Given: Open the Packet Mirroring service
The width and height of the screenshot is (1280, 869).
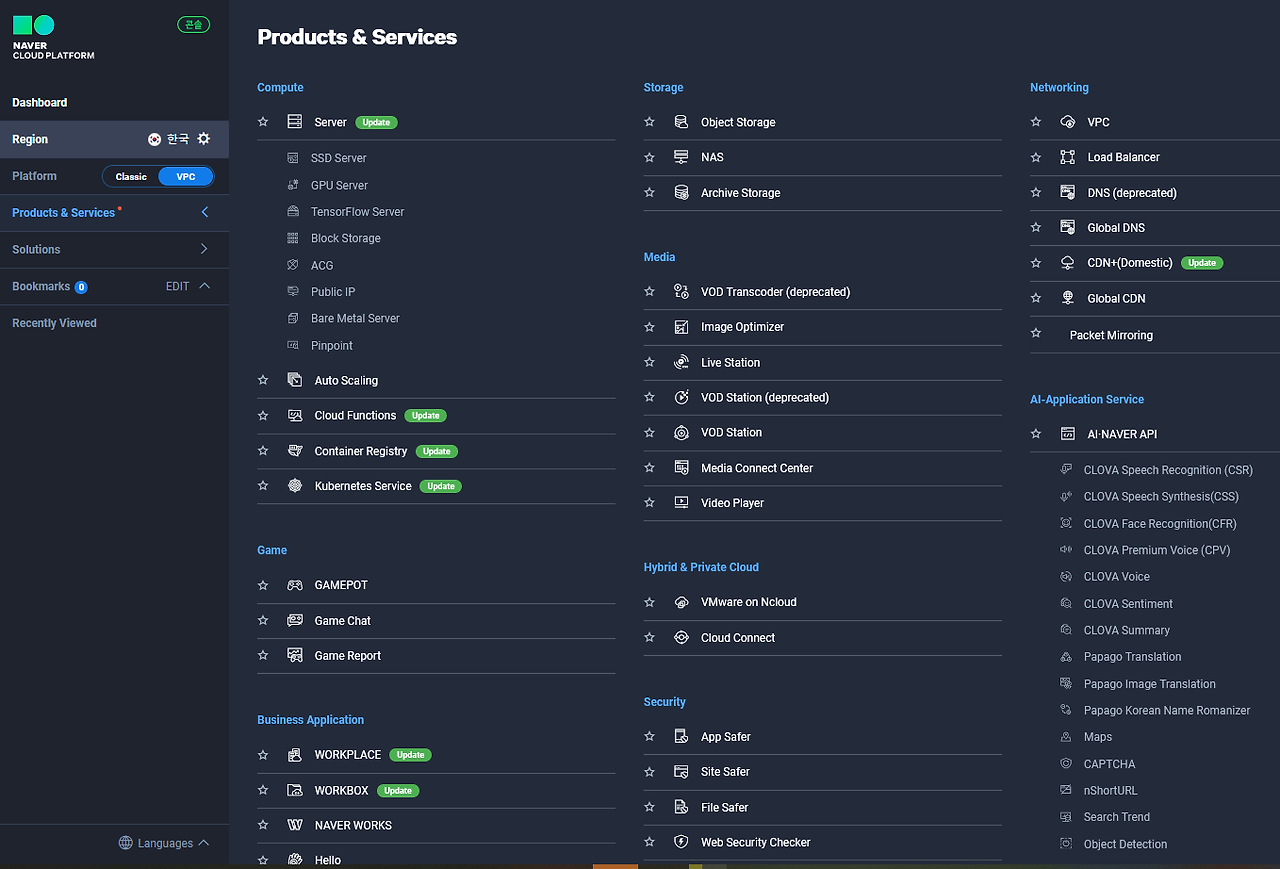Looking at the screenshot, I should tap(1111, 335).
